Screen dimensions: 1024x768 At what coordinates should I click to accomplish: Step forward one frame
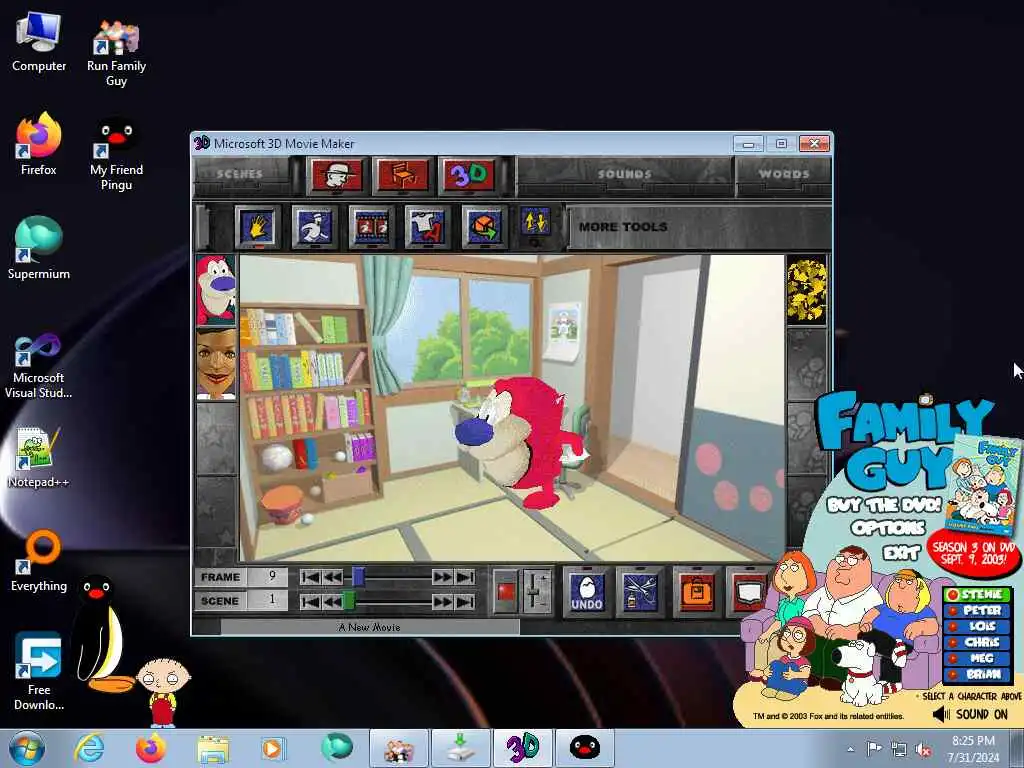(442, 577)
